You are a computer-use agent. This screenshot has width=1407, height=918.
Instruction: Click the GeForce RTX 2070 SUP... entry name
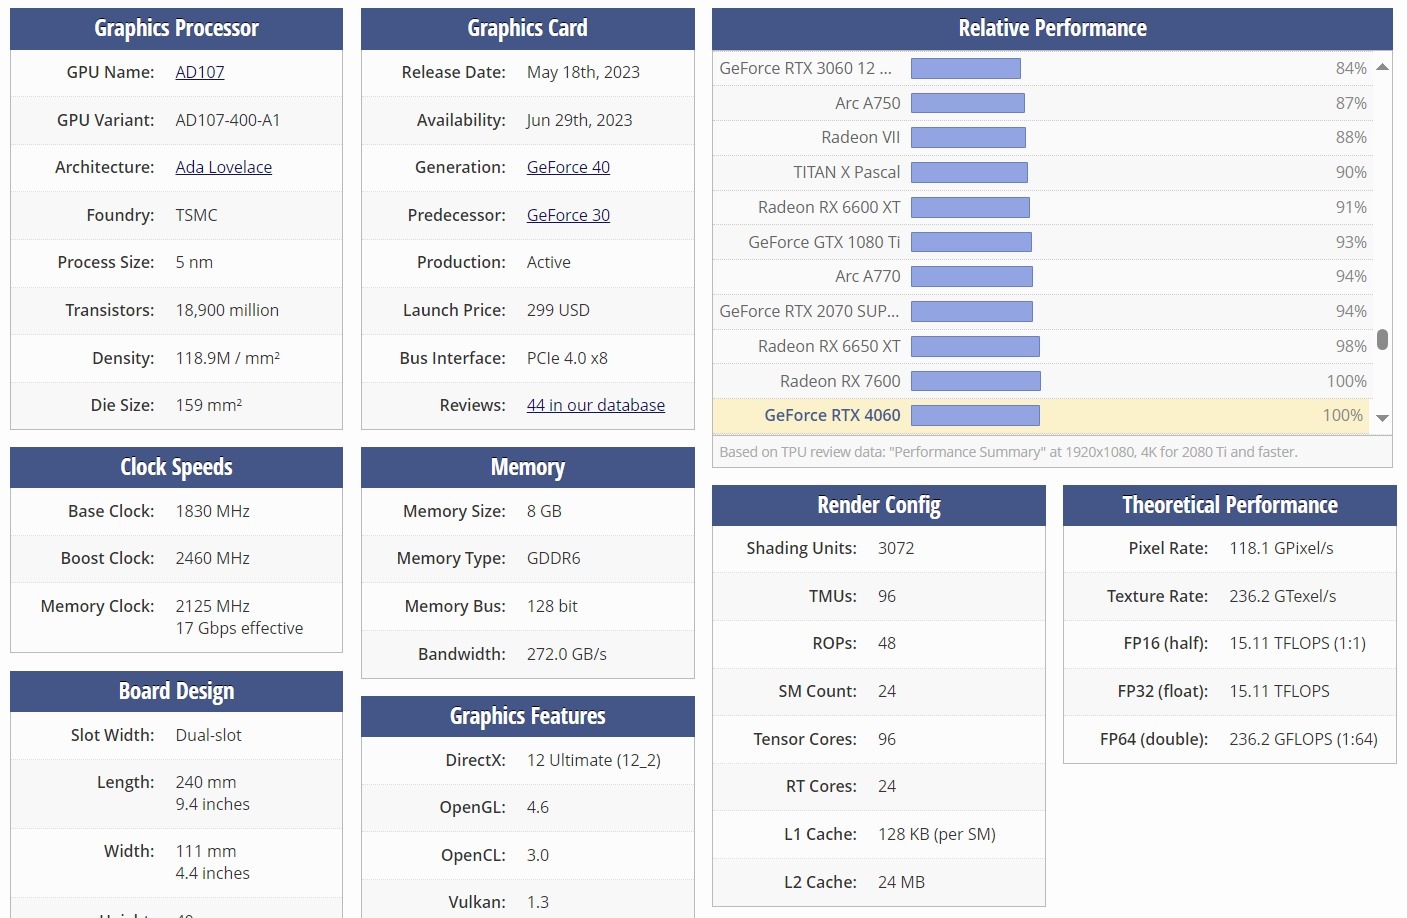pos(810,311)
